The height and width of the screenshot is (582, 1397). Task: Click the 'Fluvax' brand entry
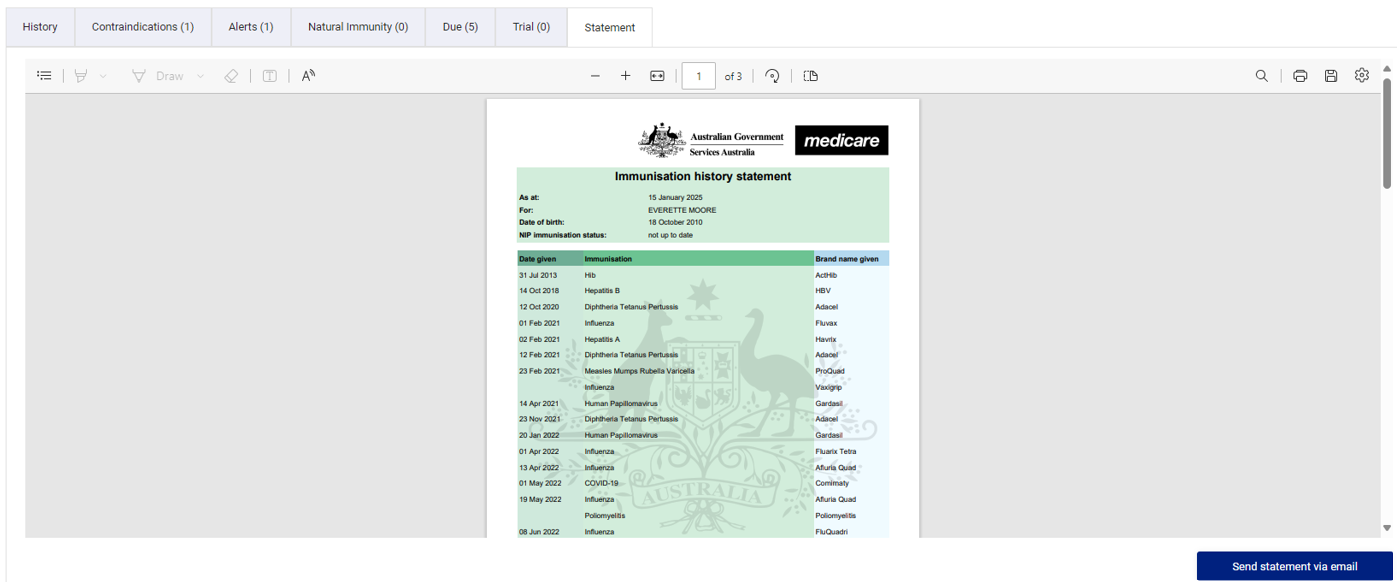click(x=827, y=323)
